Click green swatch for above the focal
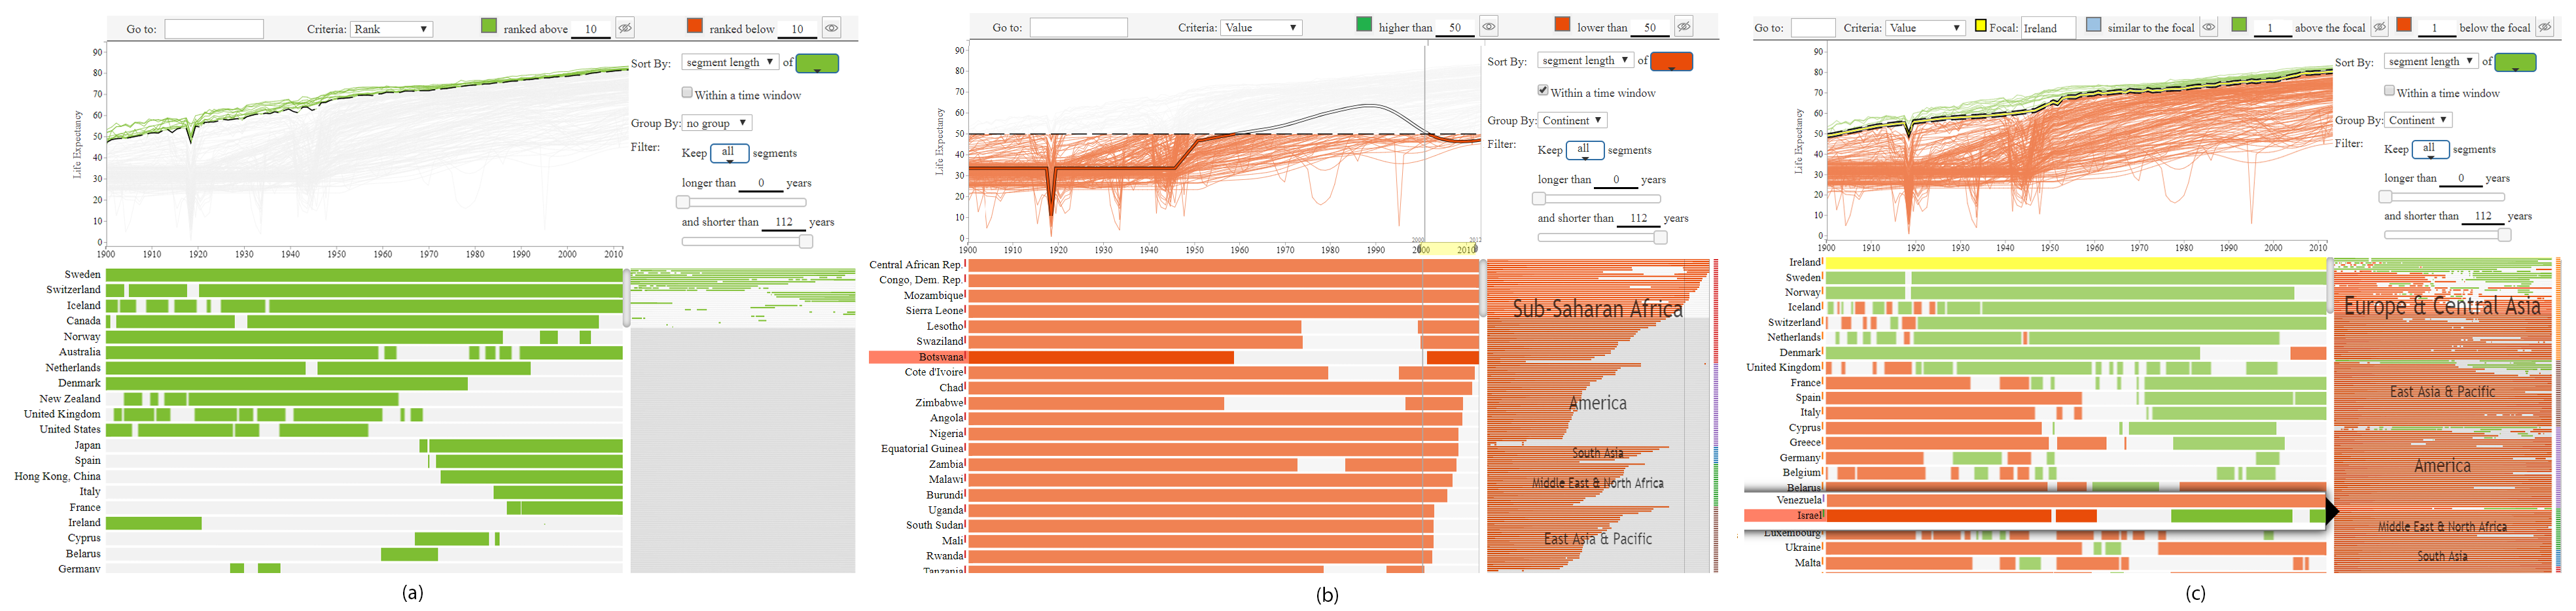 point(2239,24)
